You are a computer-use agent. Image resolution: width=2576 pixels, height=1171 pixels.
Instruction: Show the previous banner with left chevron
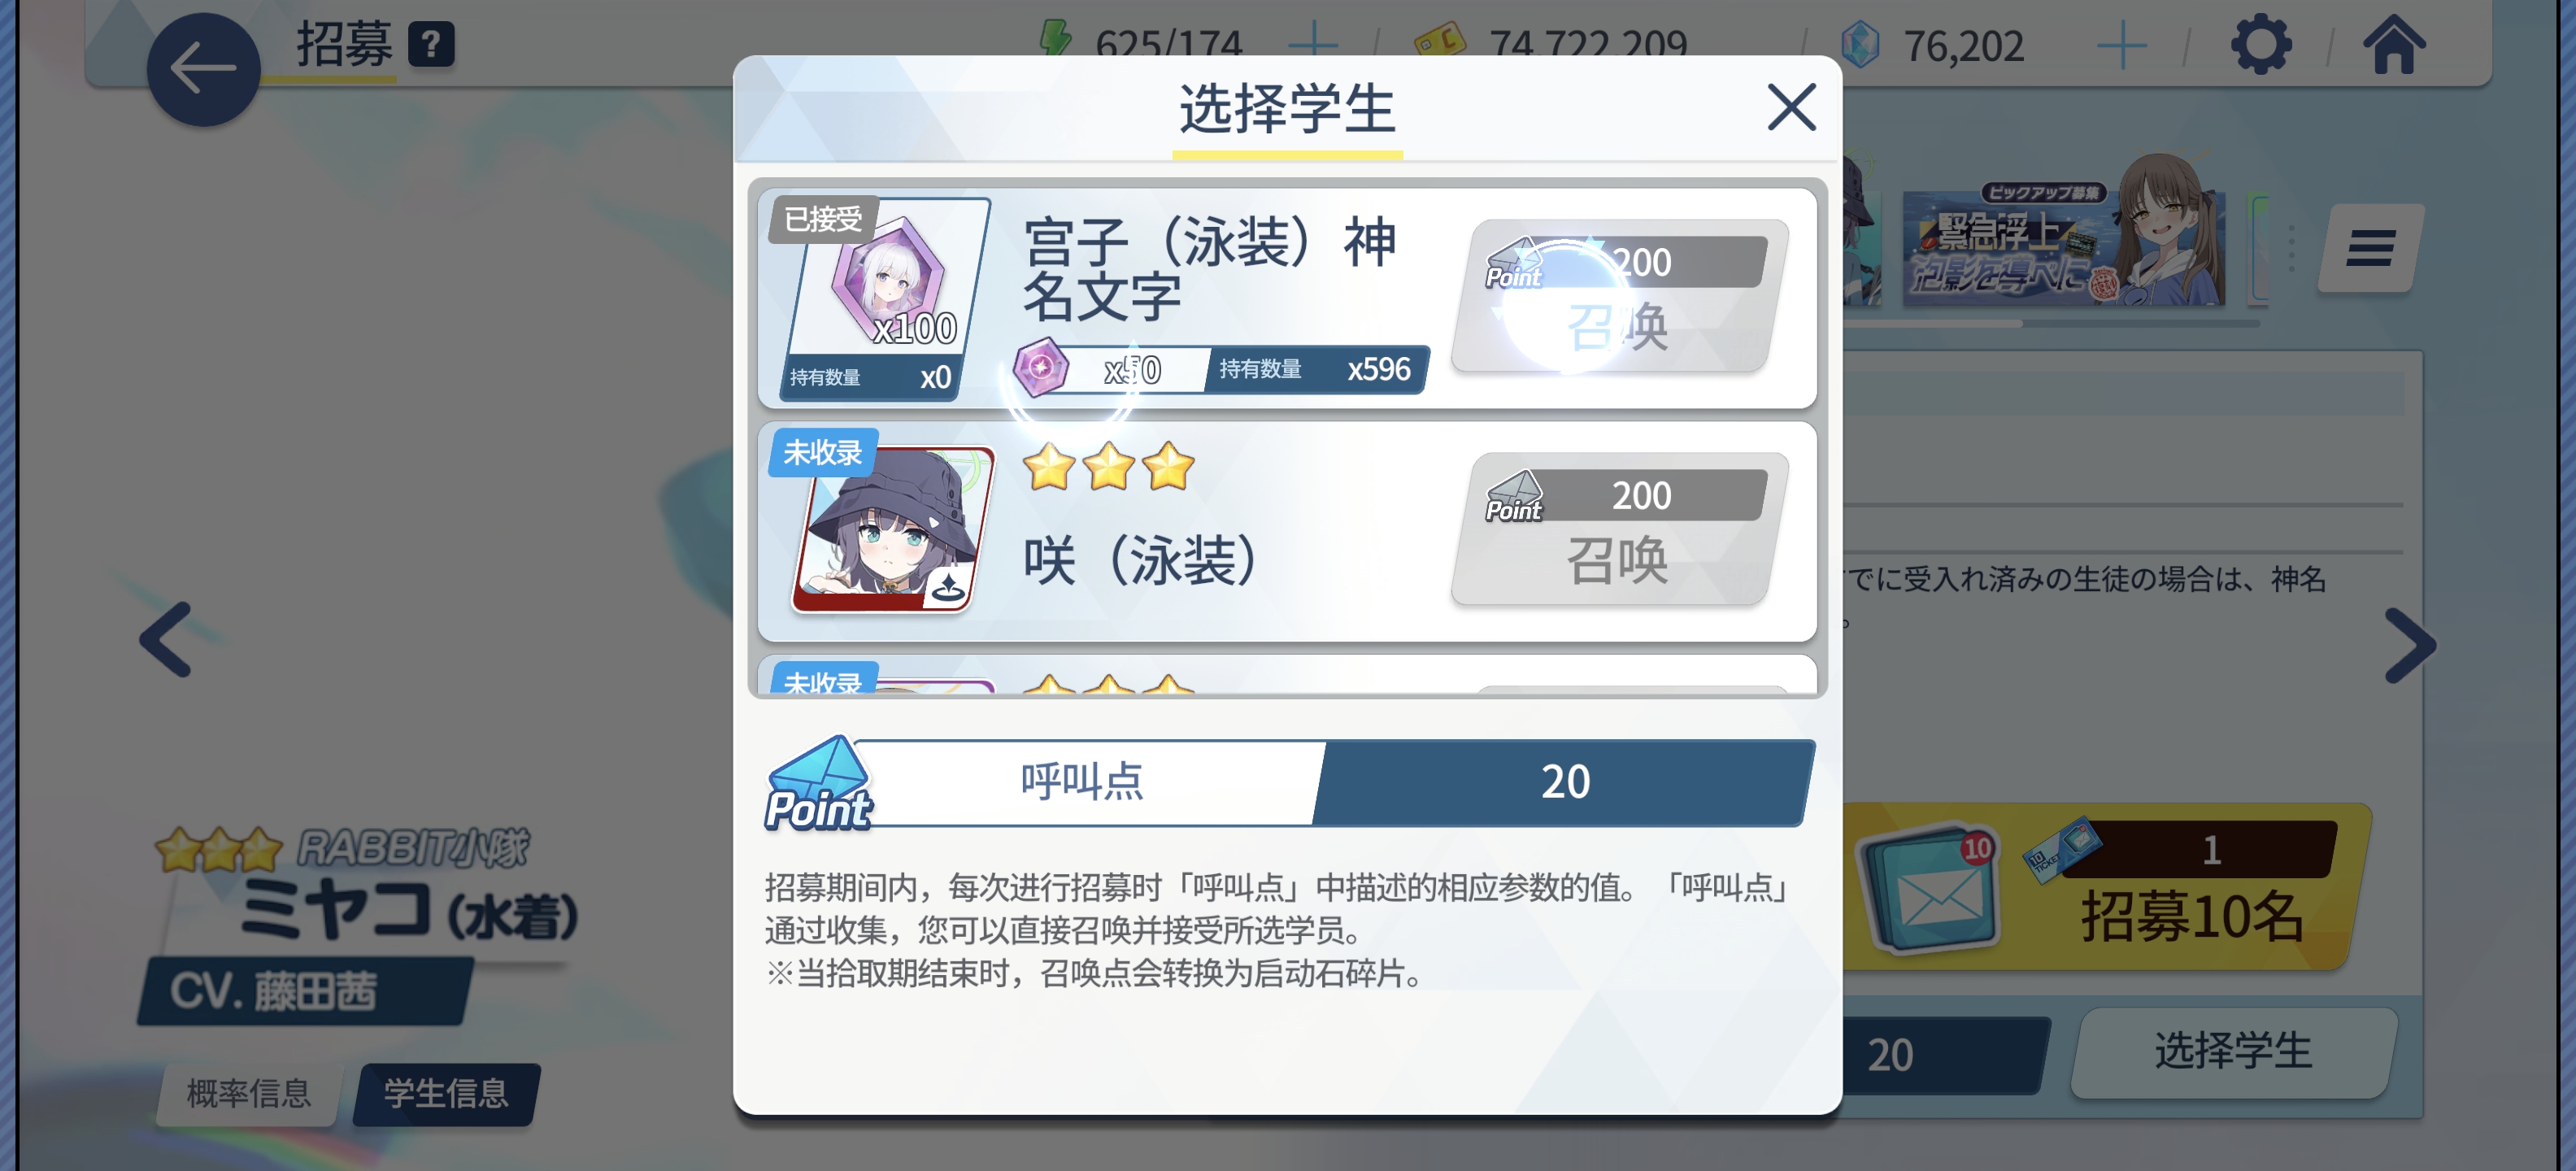pyautogui.click(x=165, y=640)
